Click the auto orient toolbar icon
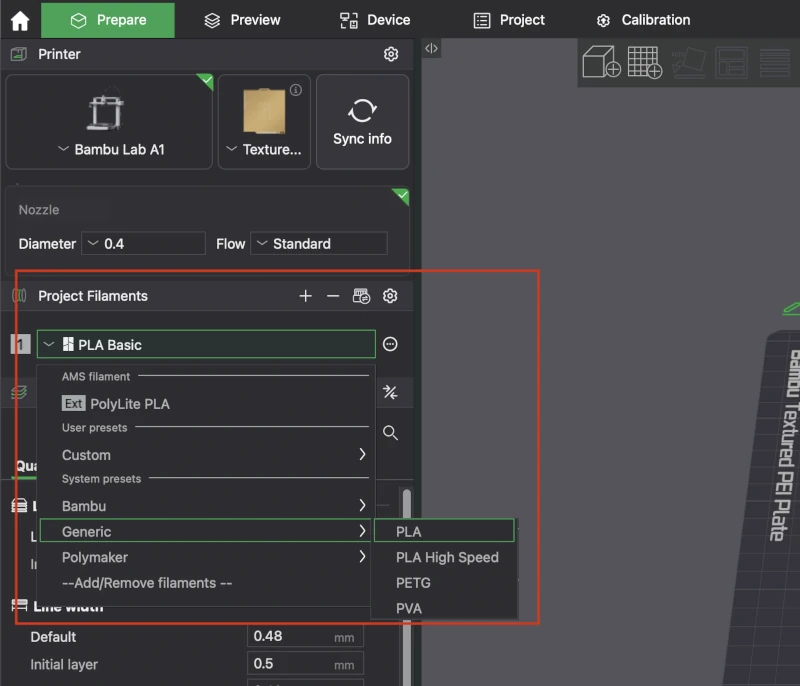Viewport: 800px width, 686px height. 688,62
